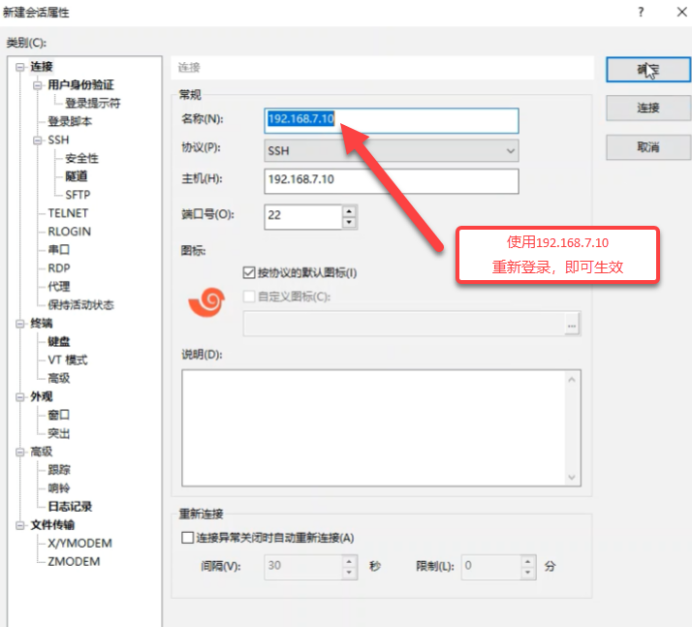The height and width of the screenshot is (627, 692).
Task: Select 隧道 in category tree
Action: 76,176
